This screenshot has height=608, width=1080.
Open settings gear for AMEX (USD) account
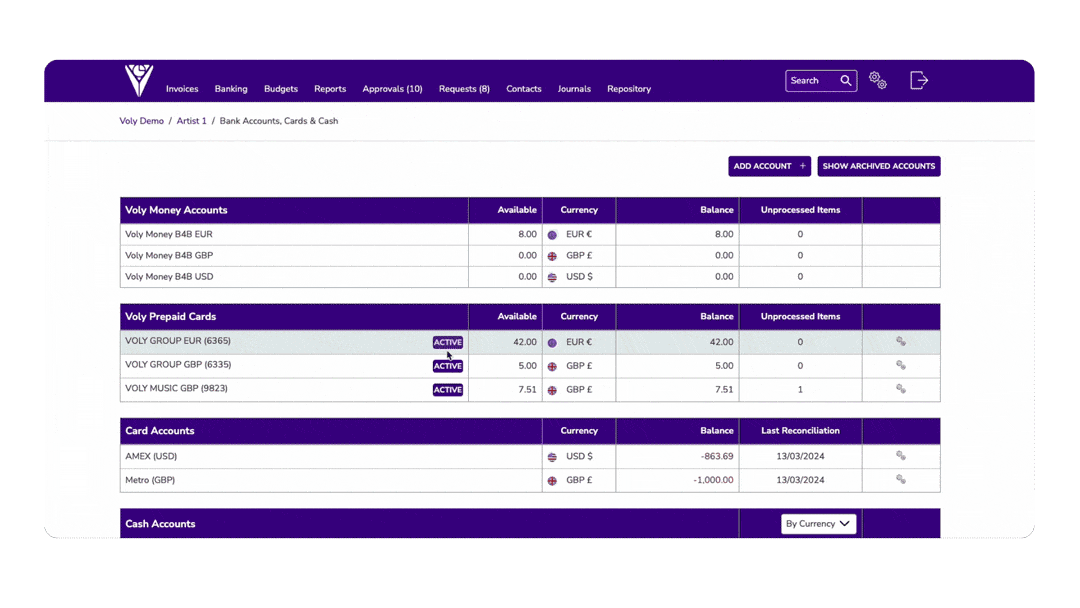(x=901, y=456)
